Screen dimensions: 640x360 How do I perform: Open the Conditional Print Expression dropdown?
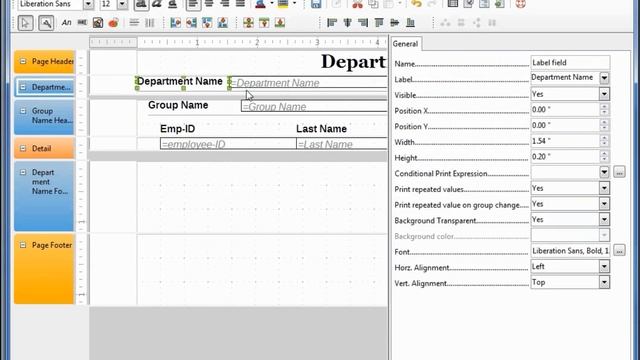click(x=604, y=172)
